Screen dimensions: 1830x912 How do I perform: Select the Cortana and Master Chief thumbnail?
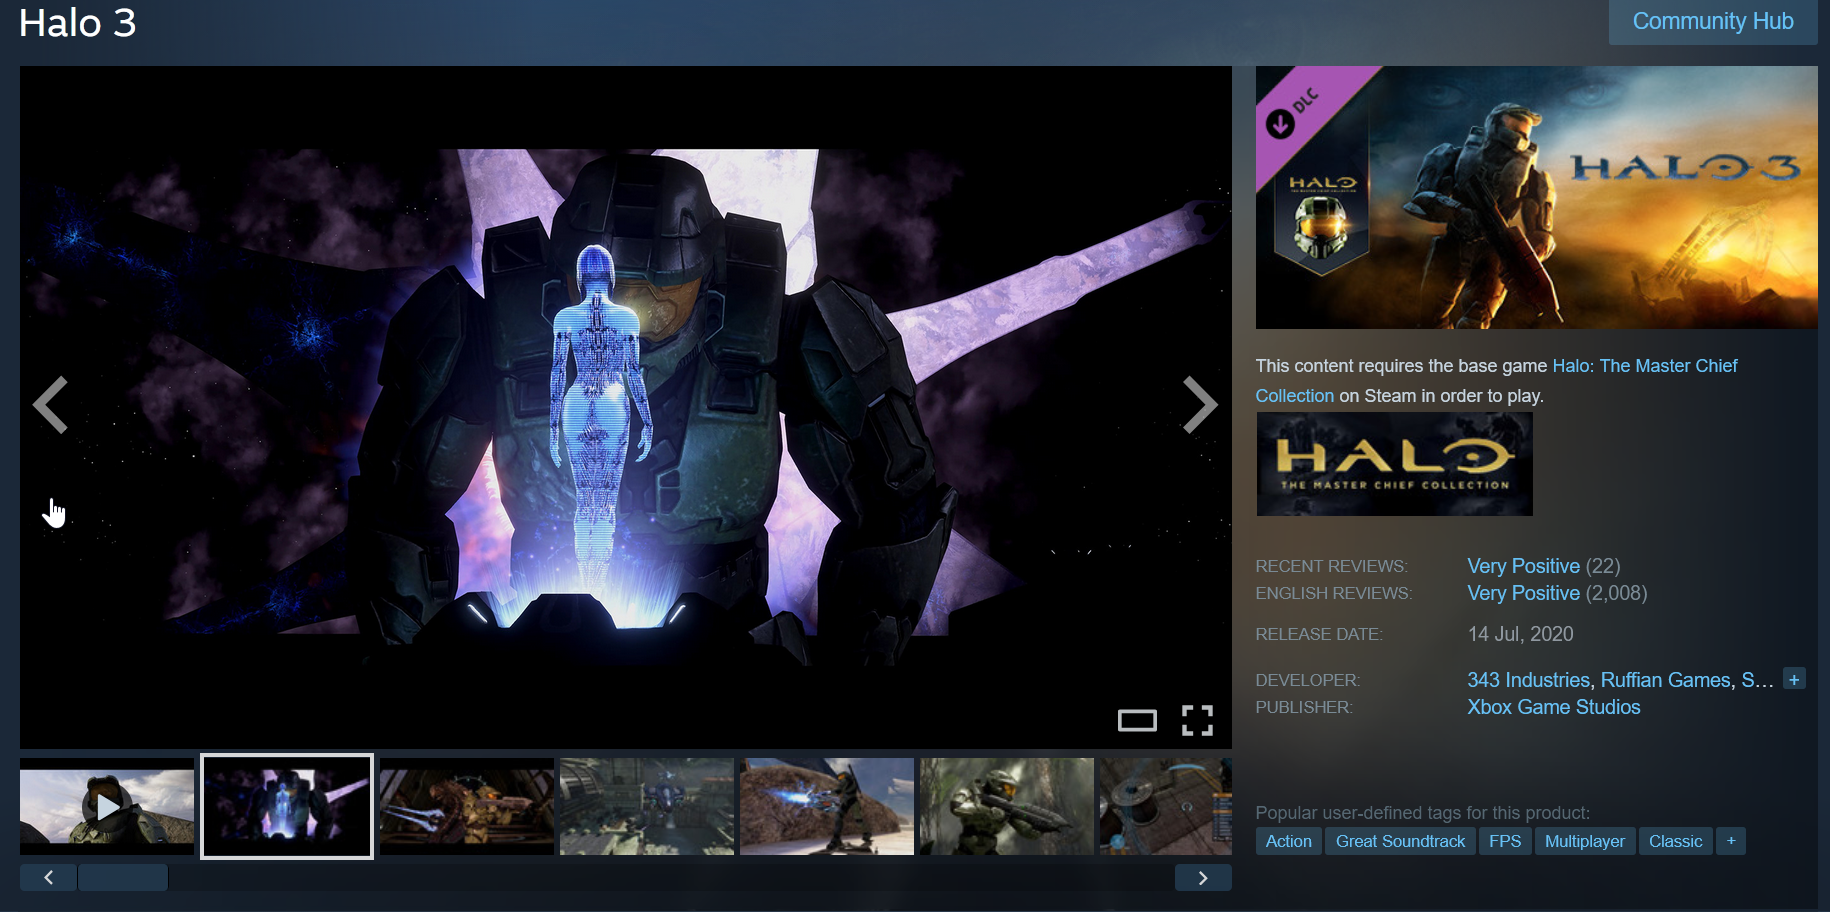coord(287,806)
